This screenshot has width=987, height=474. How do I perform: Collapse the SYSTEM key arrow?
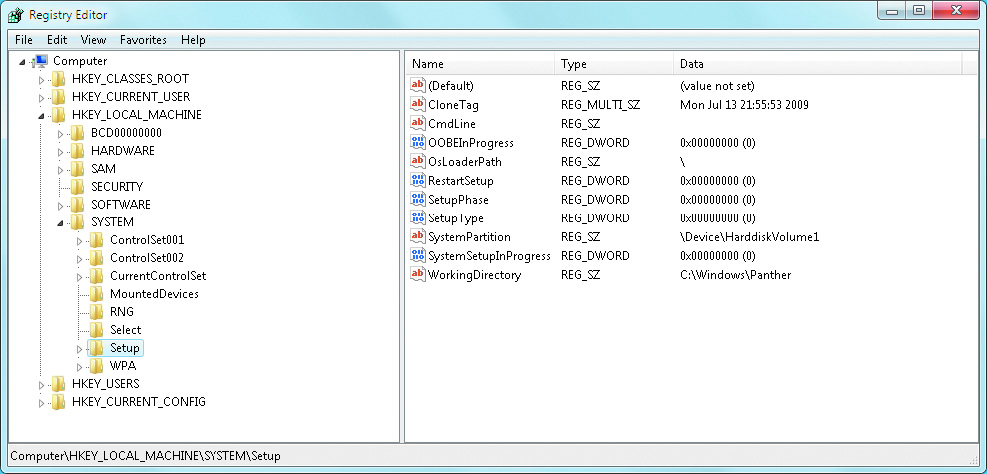(x=60, y=223)
